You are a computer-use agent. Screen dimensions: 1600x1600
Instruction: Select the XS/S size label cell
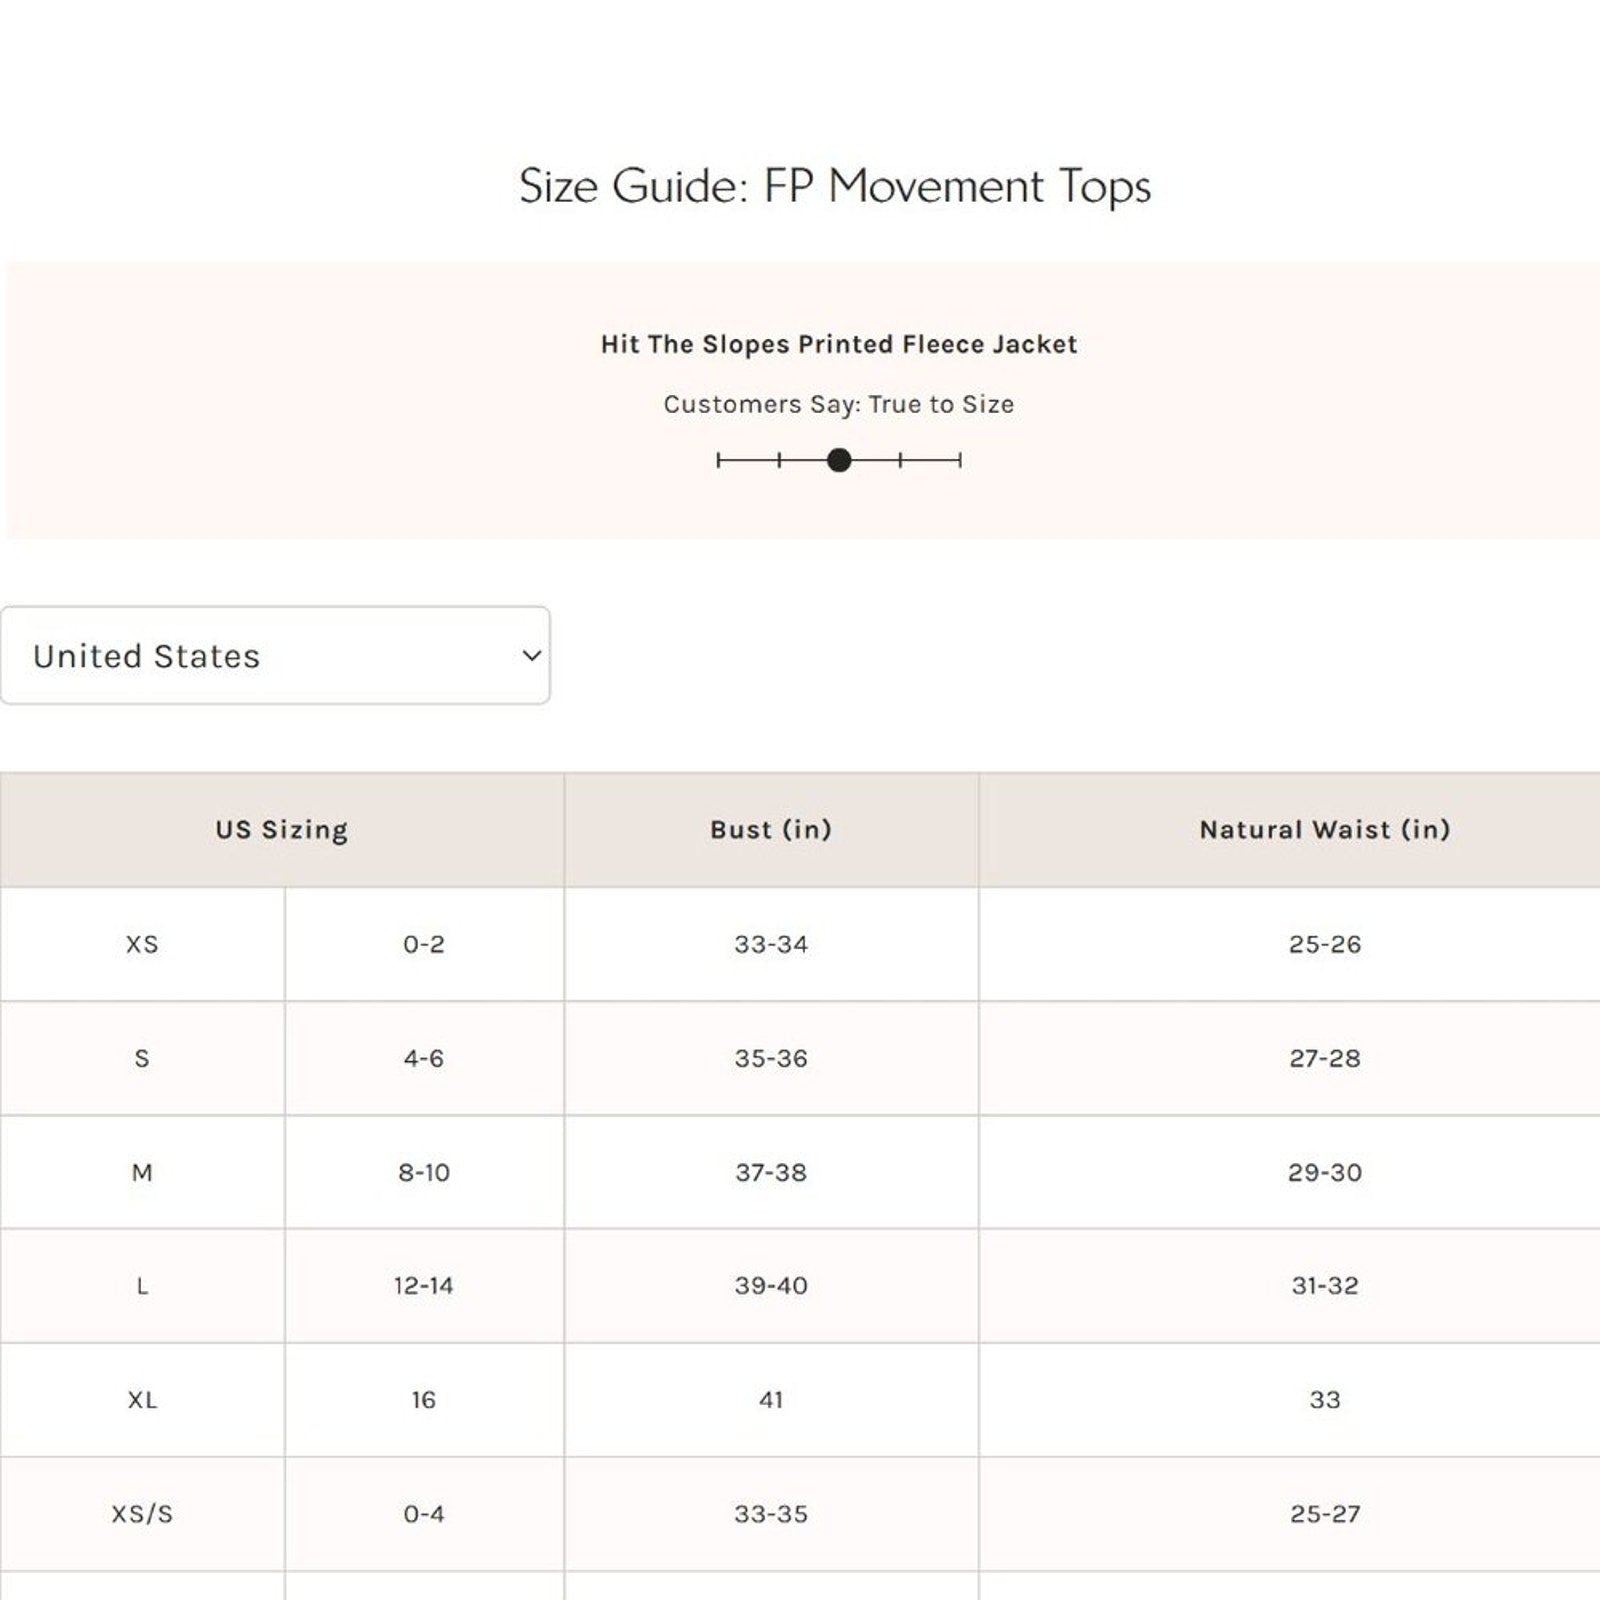click(x=142, y=1514)
